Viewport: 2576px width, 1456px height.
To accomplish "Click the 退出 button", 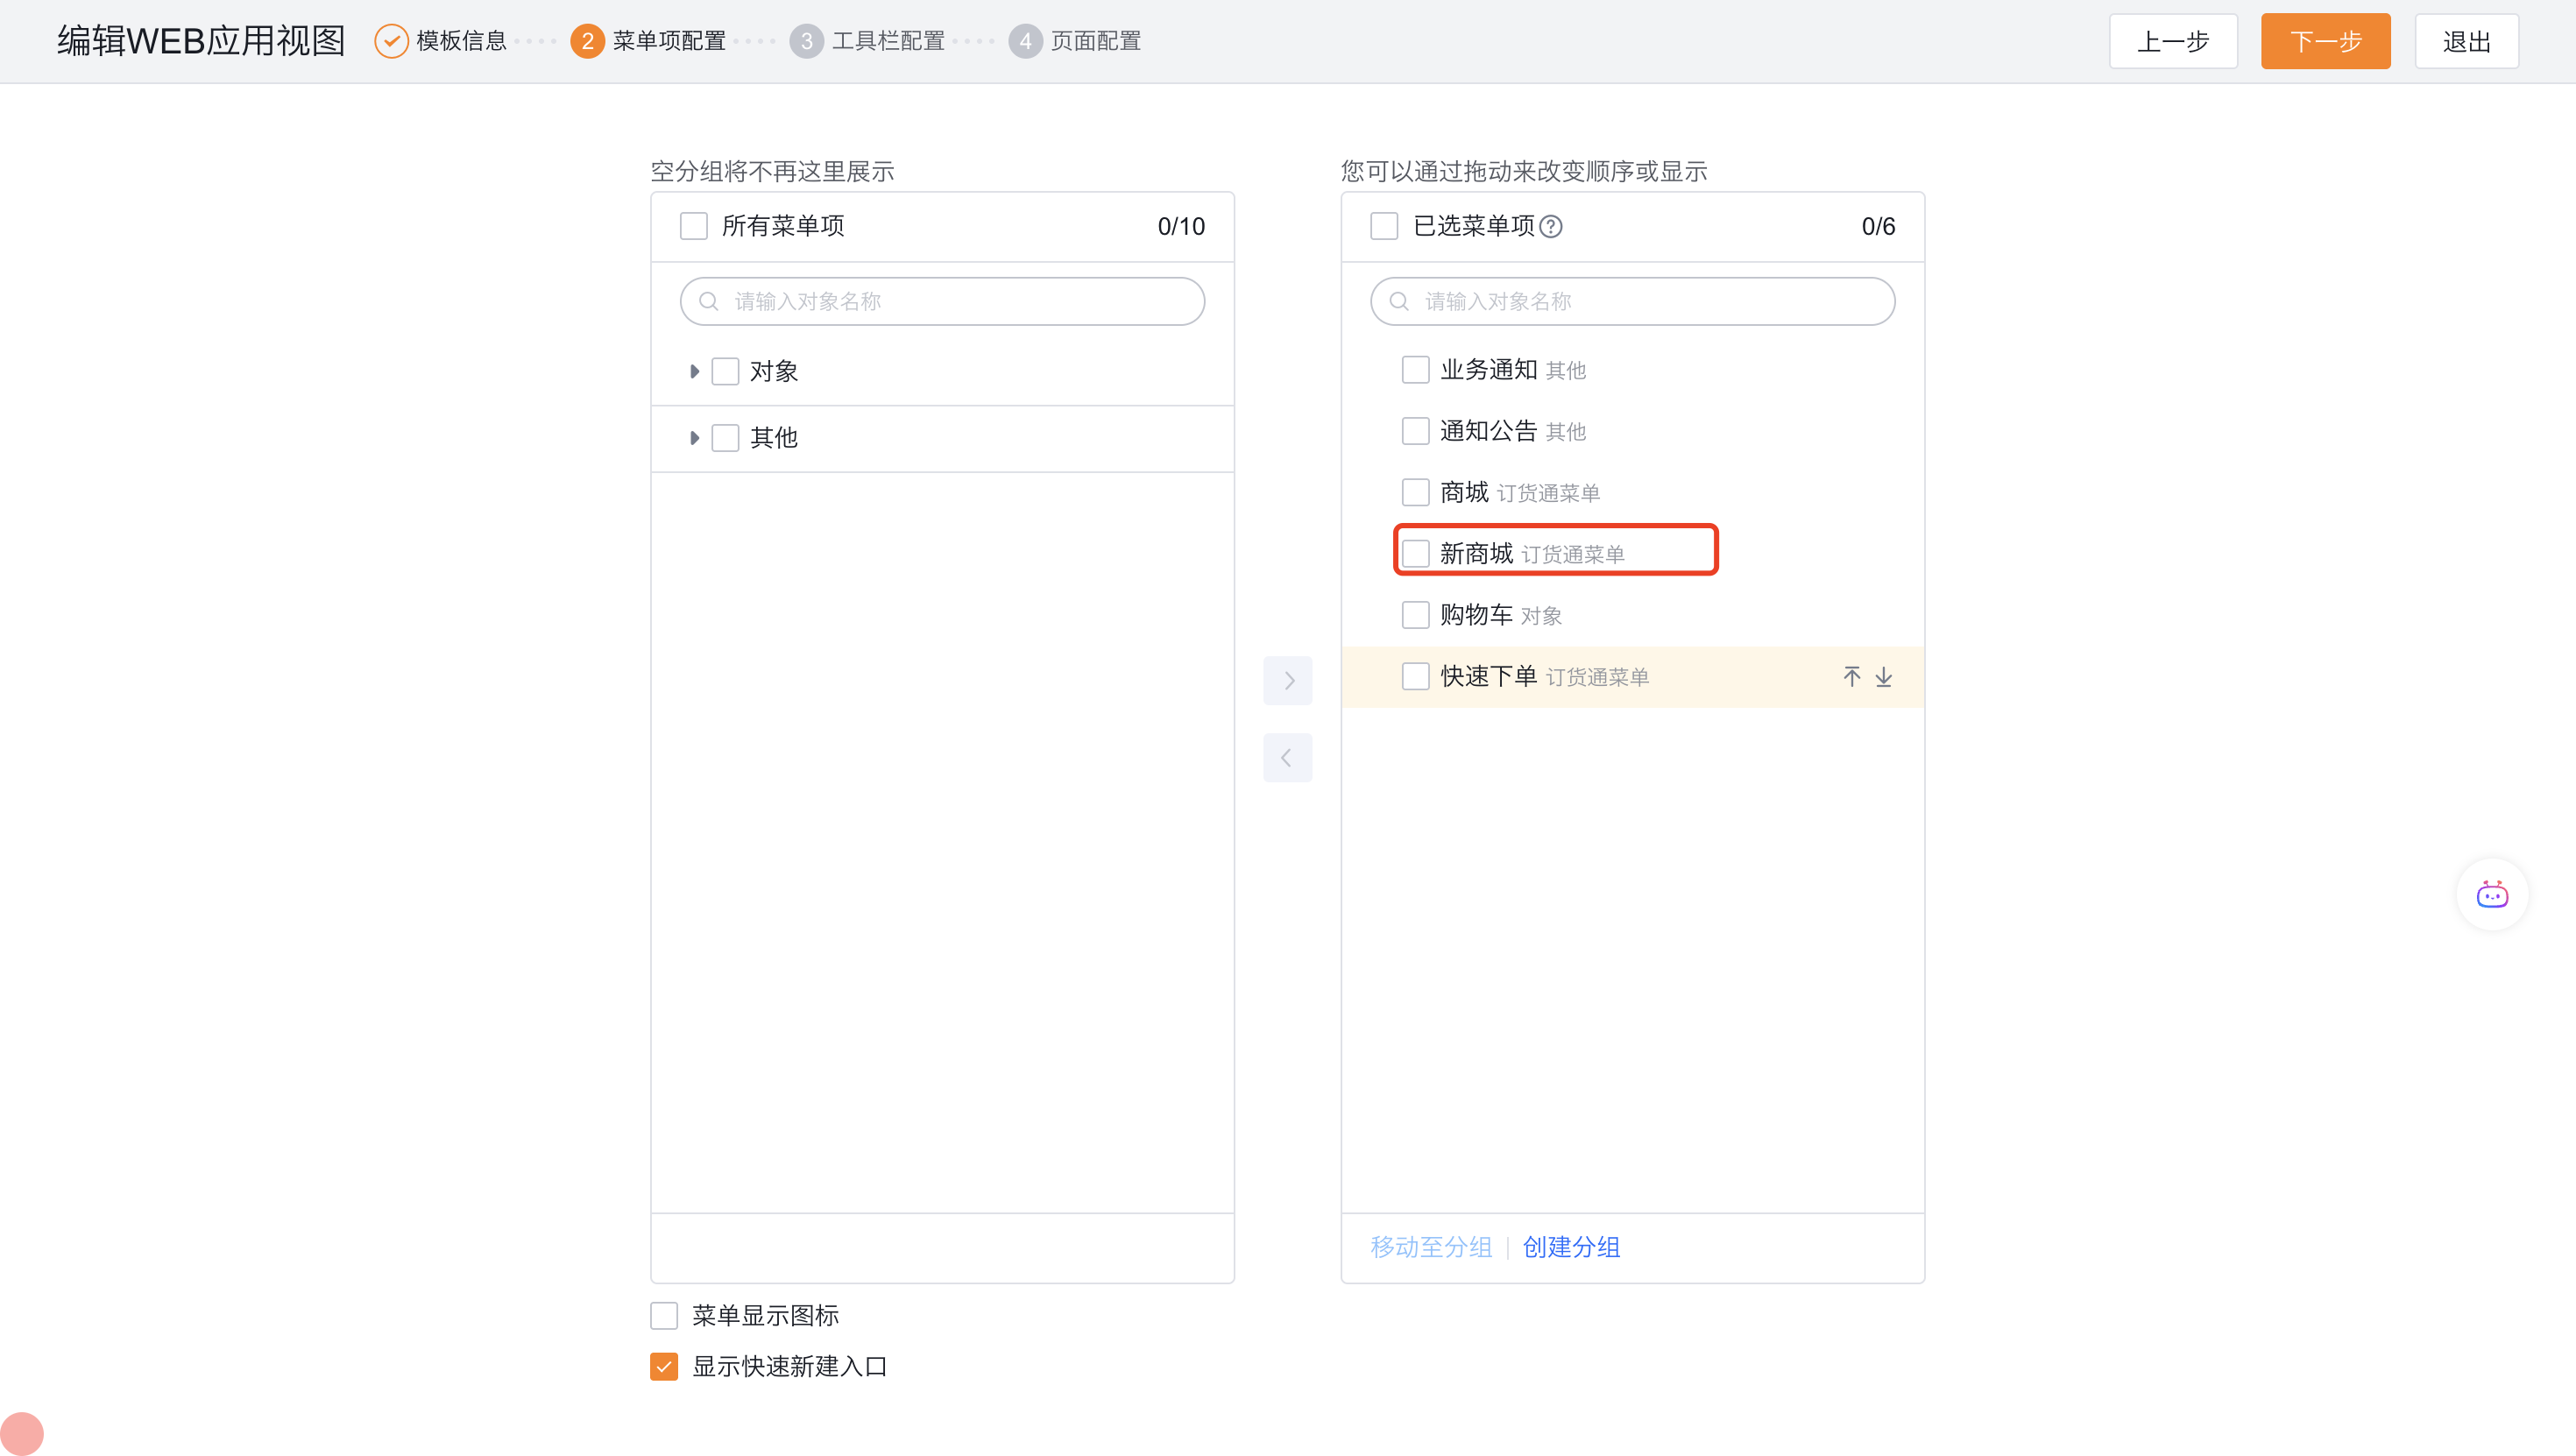I will [2466, 41].
